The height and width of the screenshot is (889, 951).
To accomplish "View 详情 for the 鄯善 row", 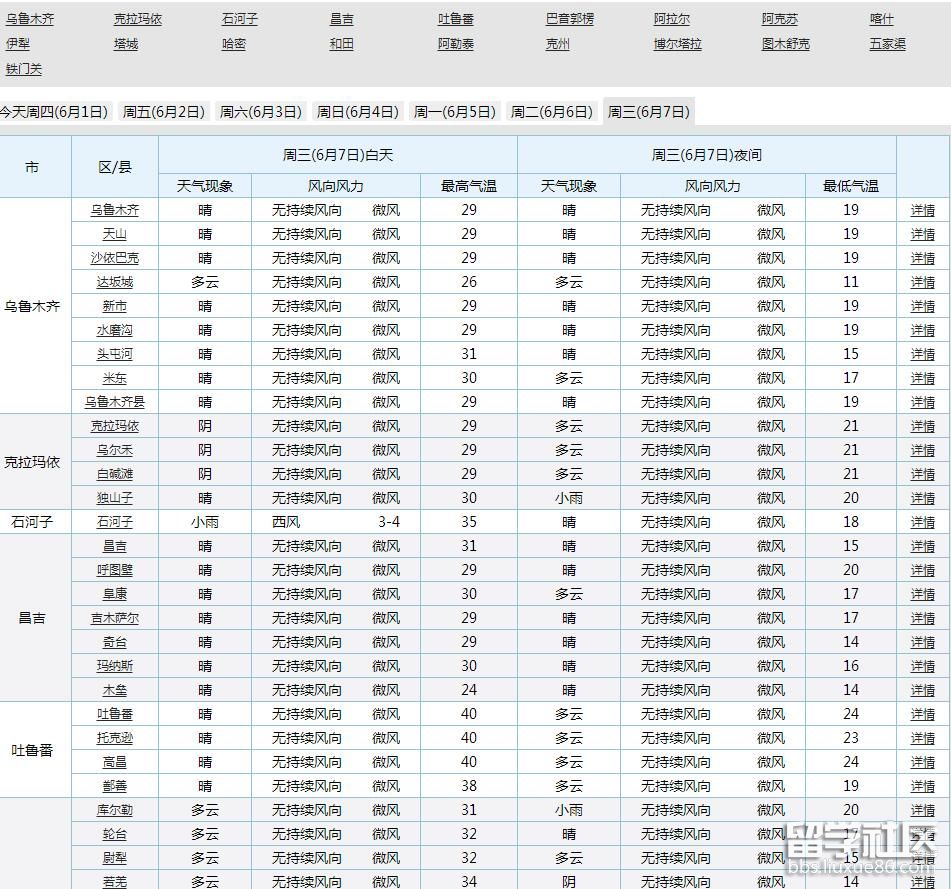I will [x=921, y=786].
